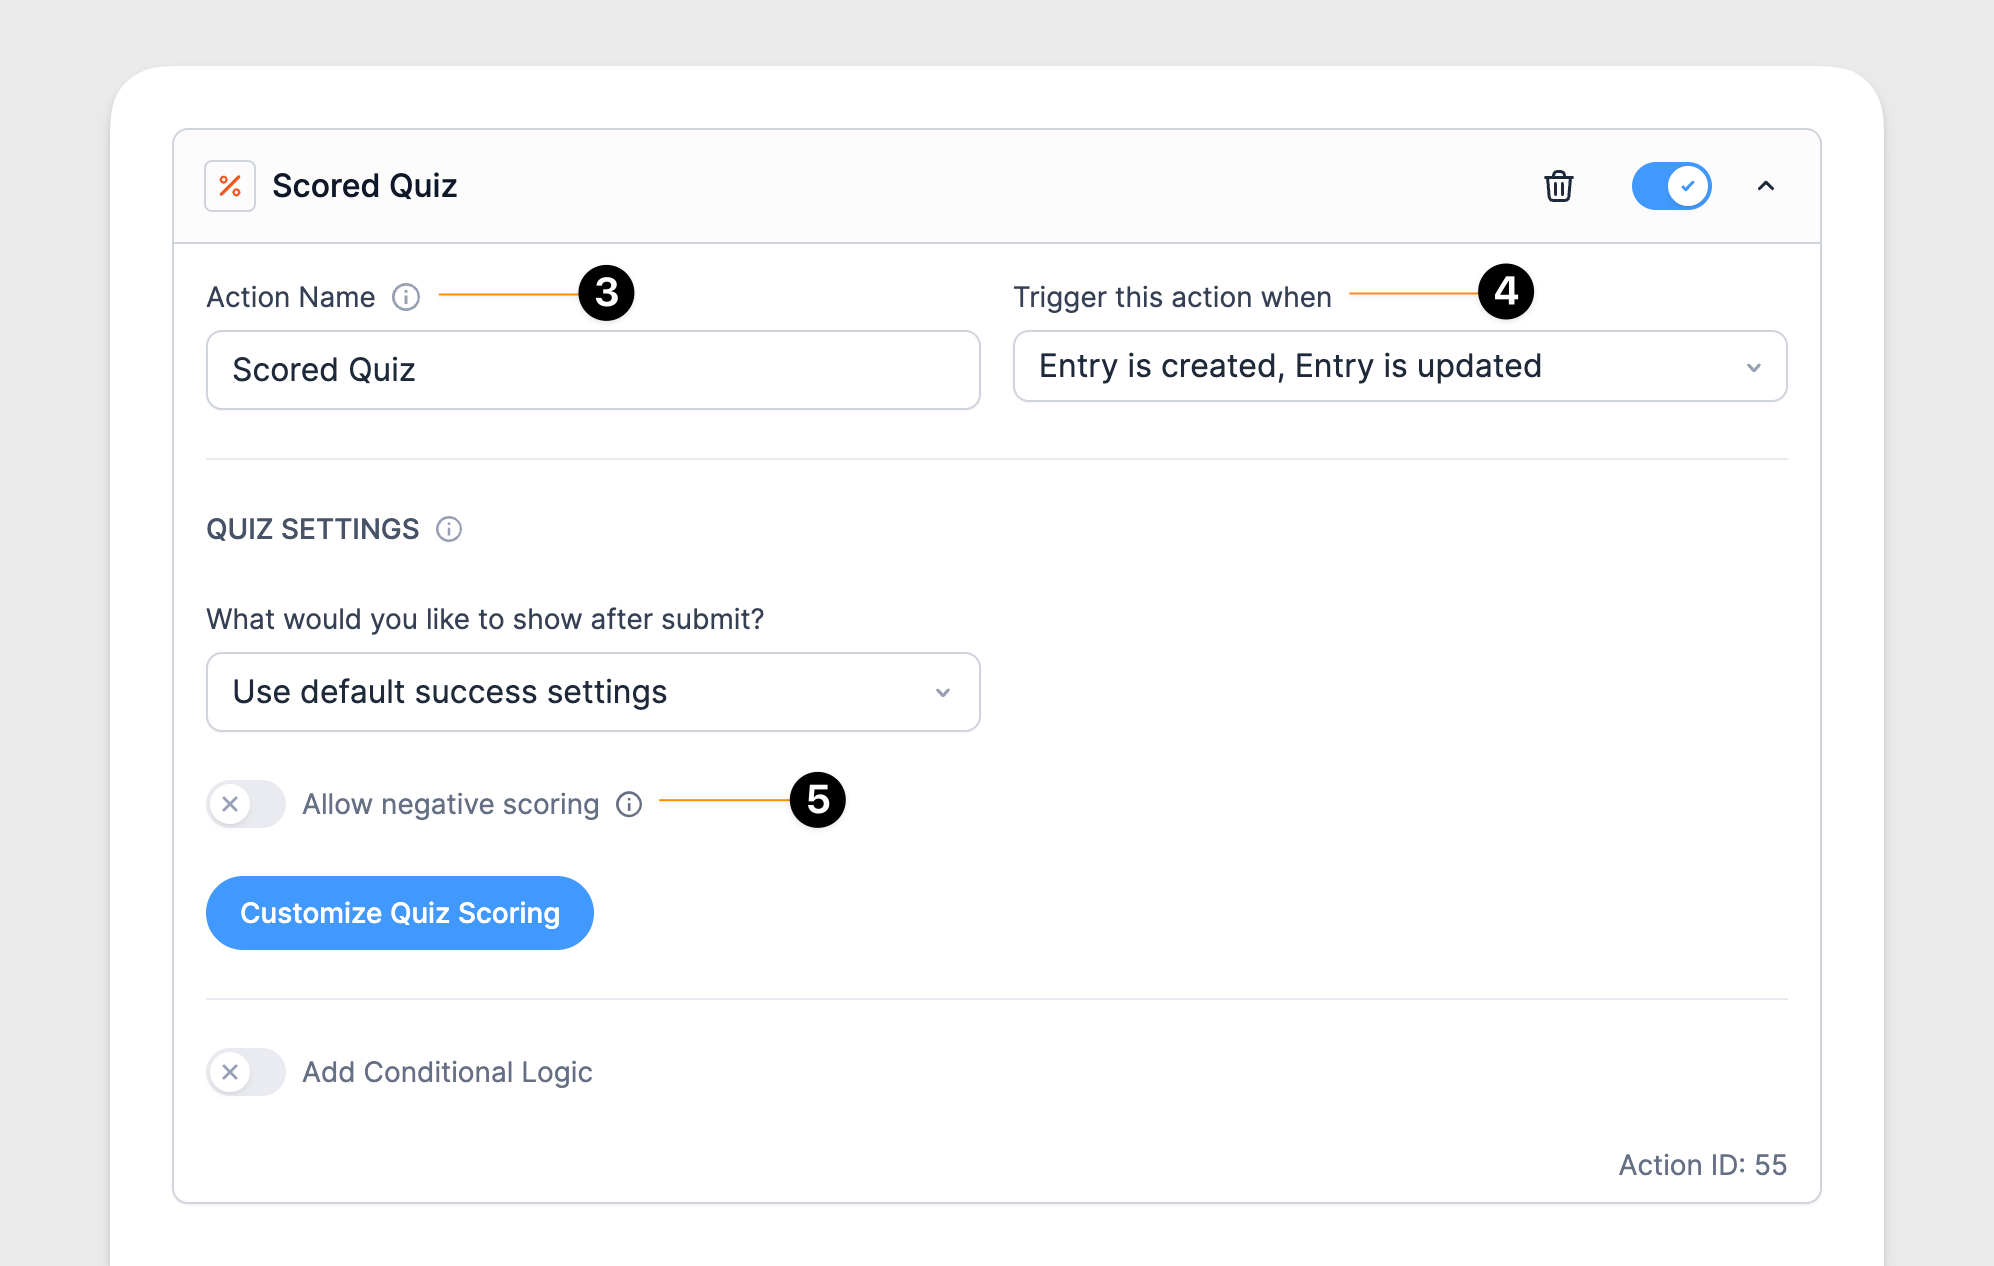This screenshot has height=1266, width=1994.
Task: Click the Scored Quiz header title
Action: [365, 186]
